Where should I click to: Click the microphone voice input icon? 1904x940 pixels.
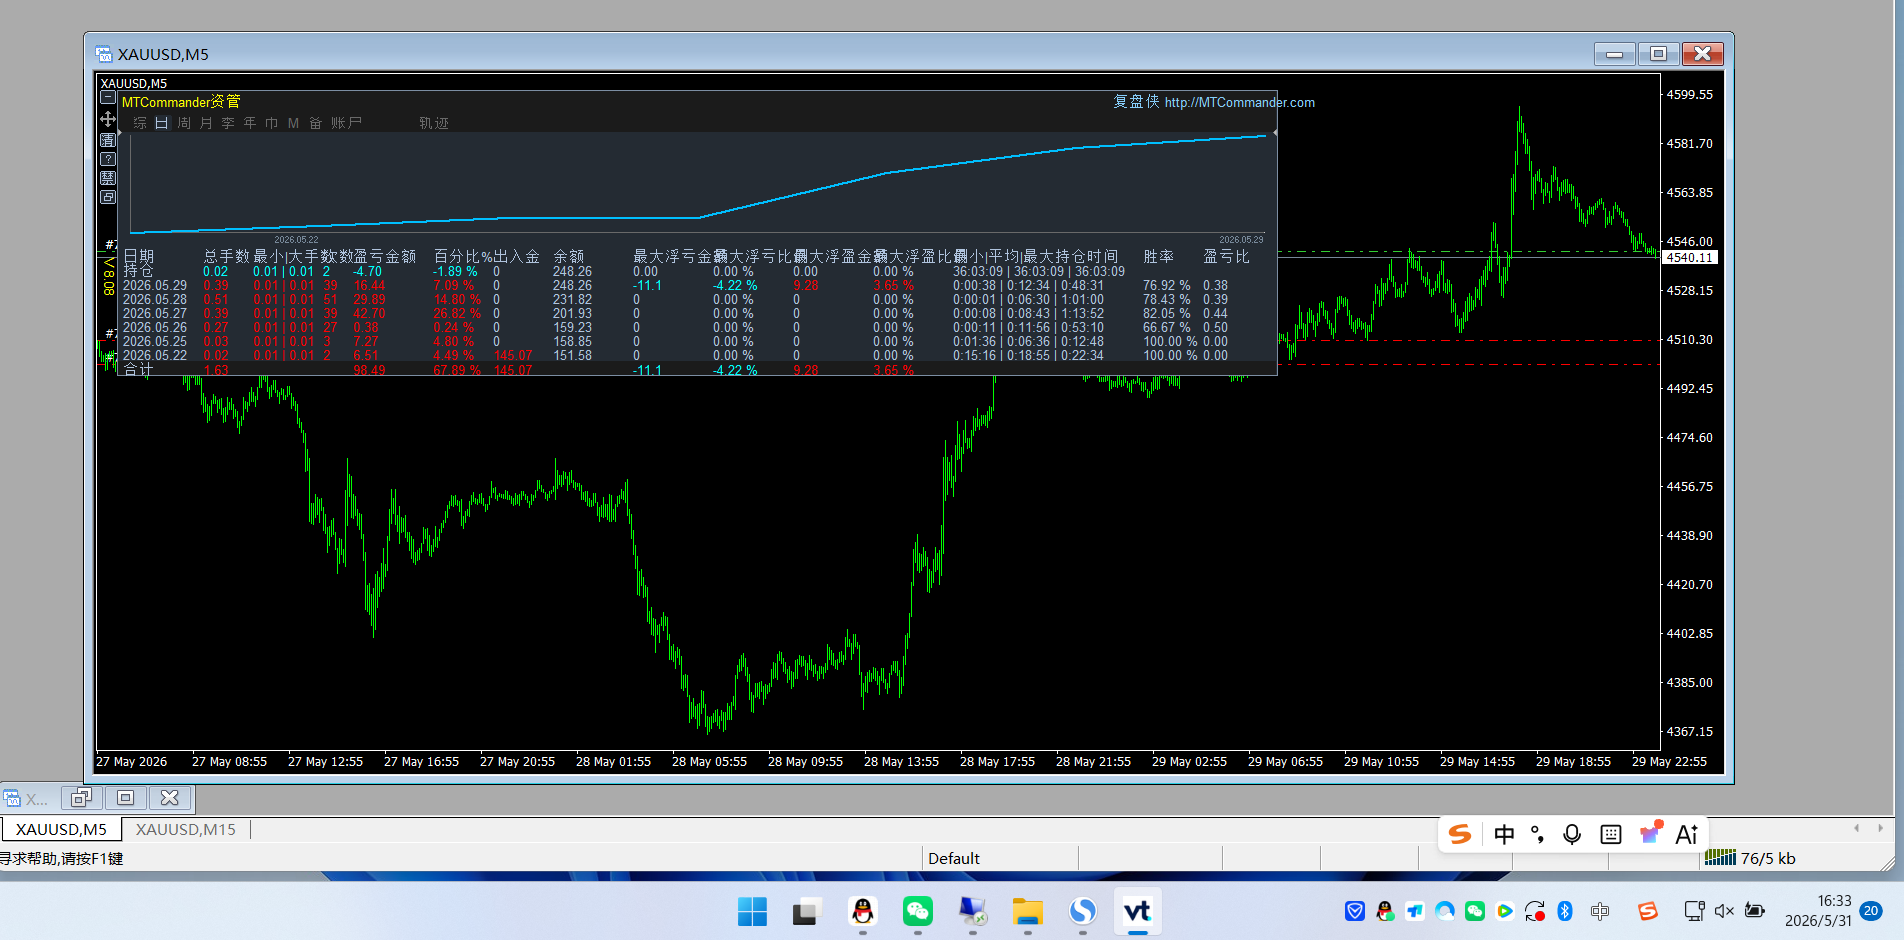(1572, 834)
